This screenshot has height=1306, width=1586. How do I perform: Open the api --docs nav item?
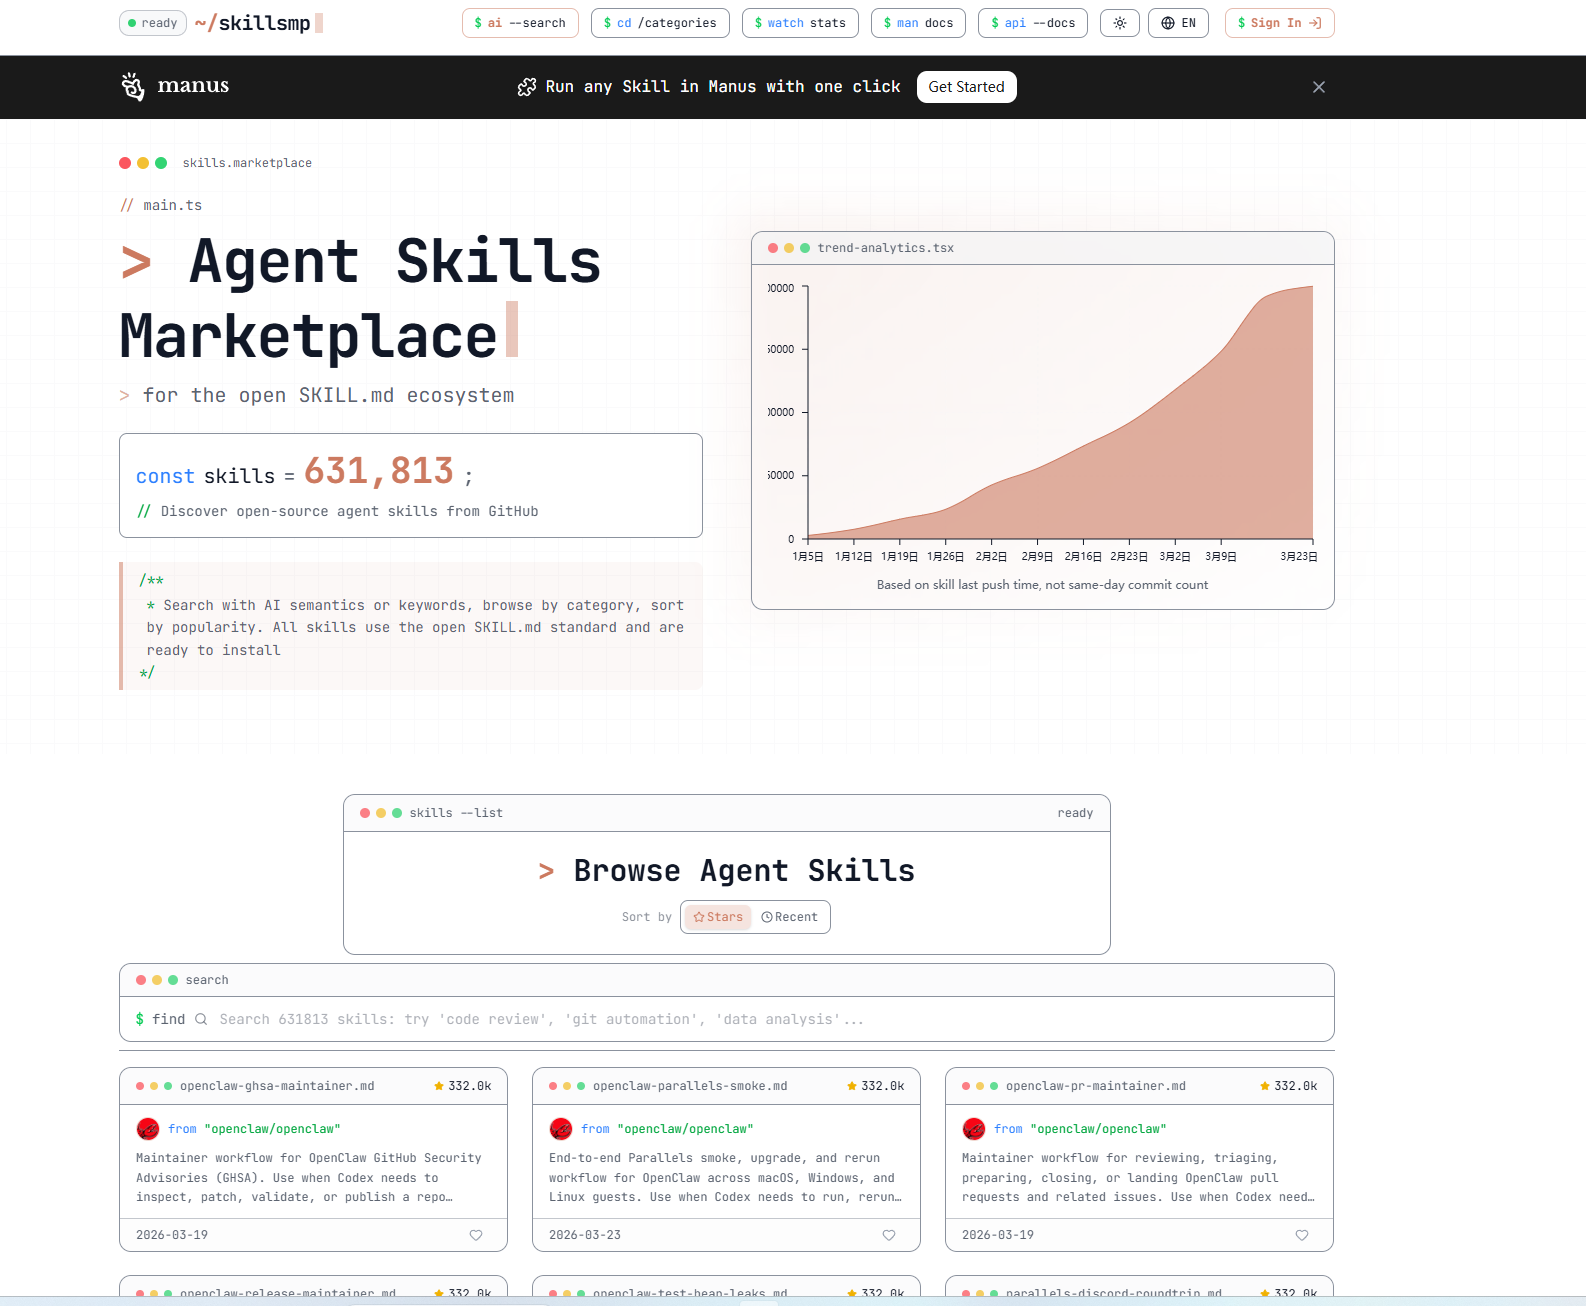[1033, 23]
